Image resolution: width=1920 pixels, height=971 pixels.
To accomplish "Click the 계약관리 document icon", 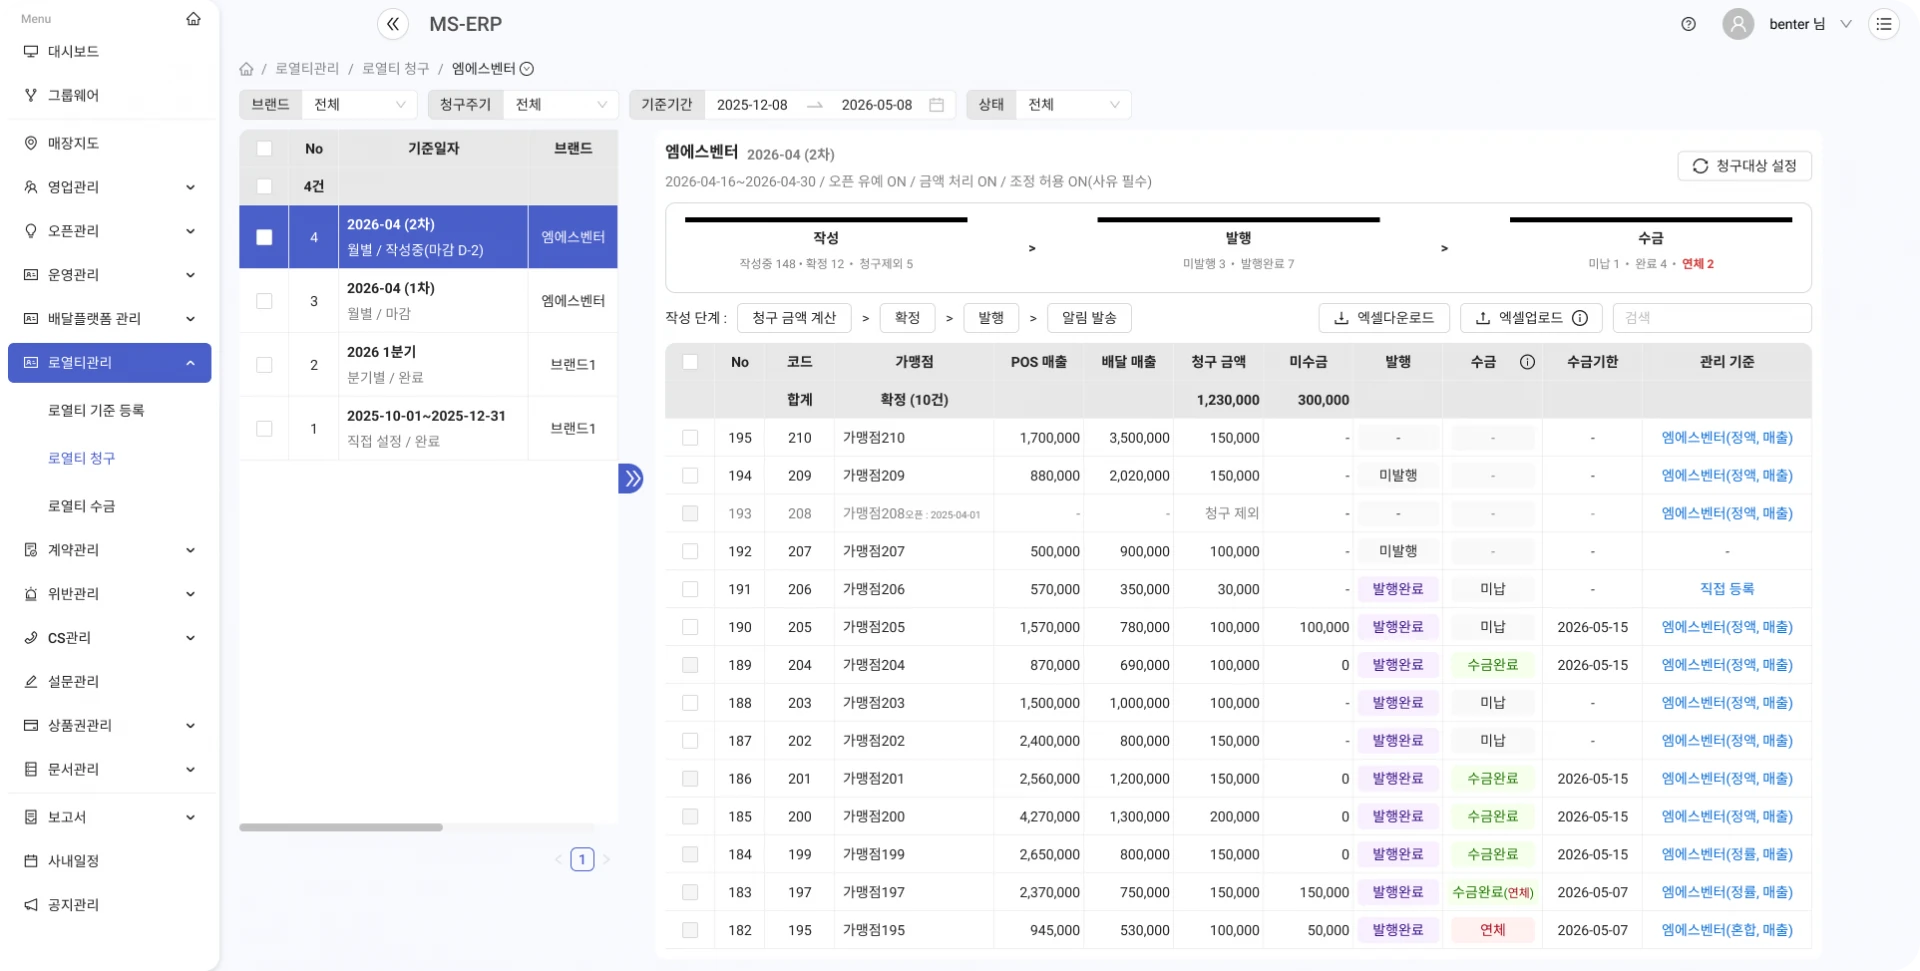I will 31,550.
